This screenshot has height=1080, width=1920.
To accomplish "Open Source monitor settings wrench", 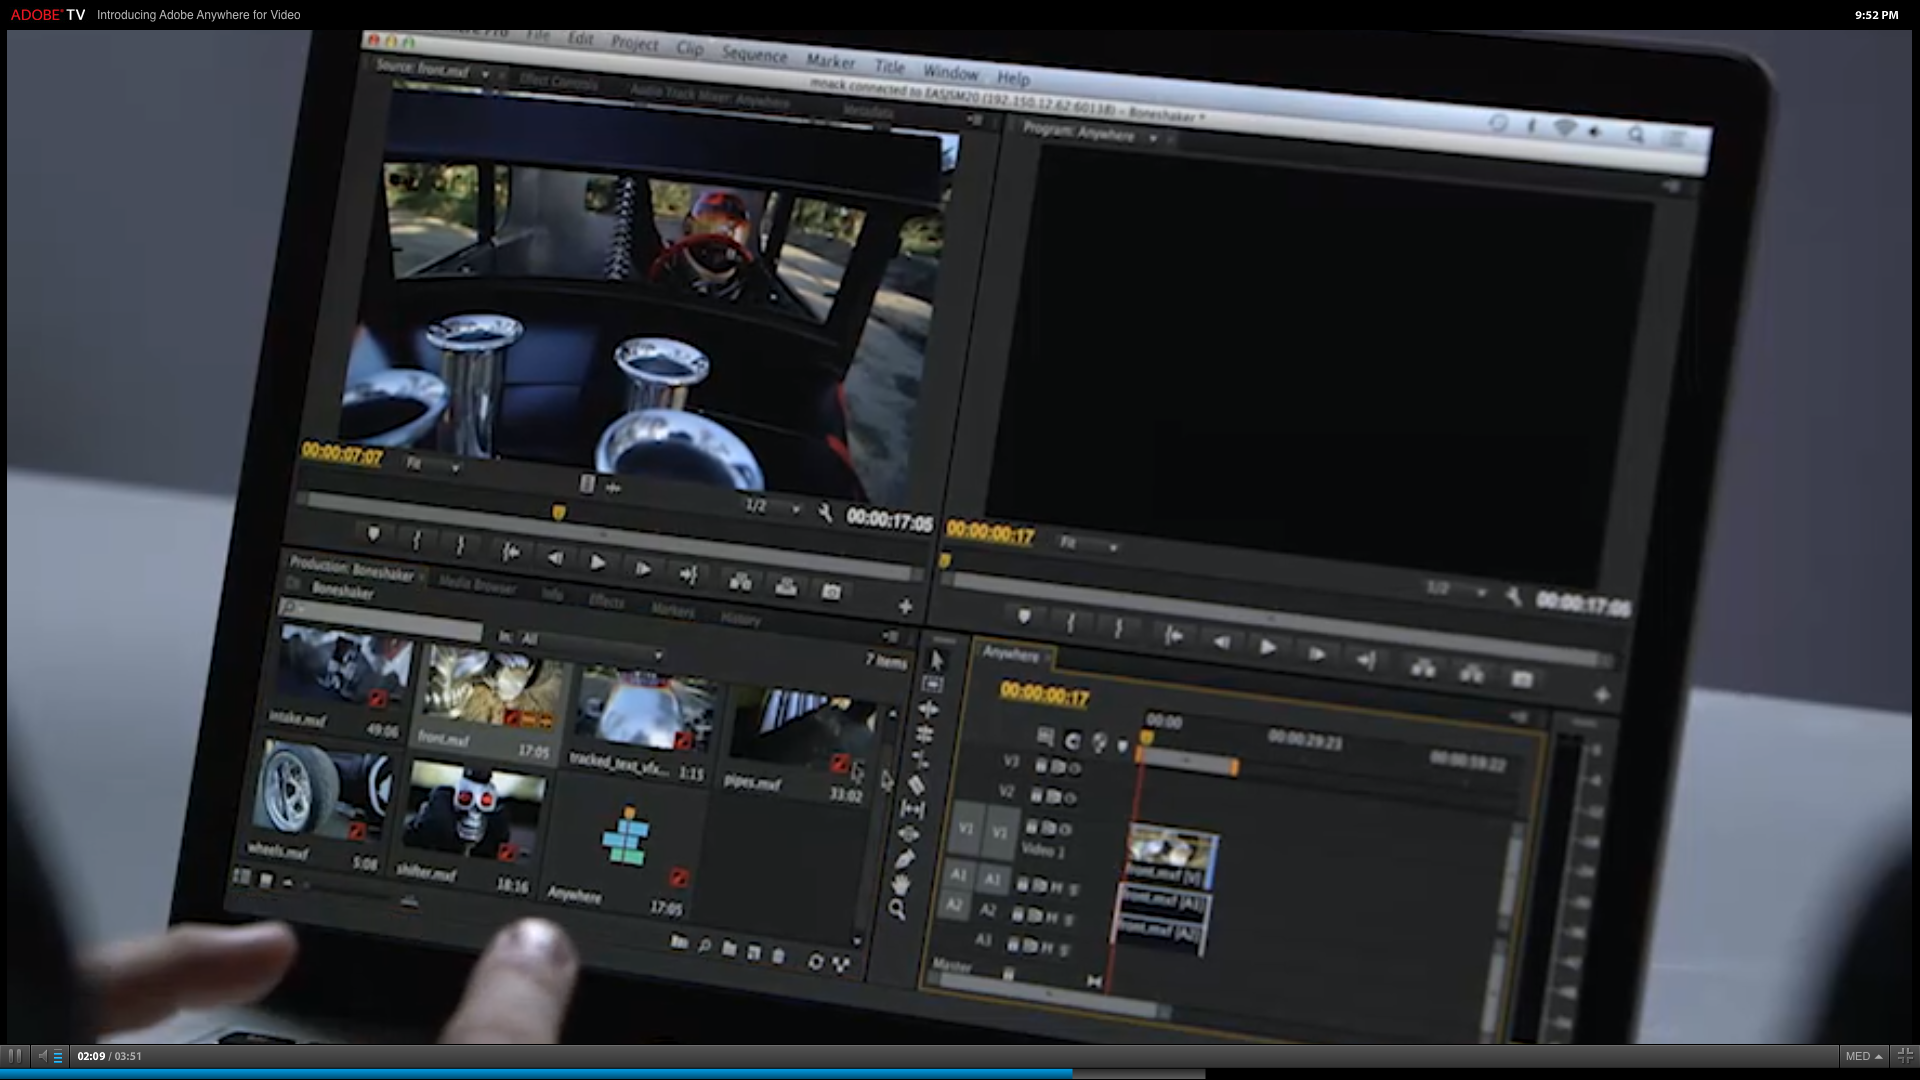I will (x=825, y=513).
